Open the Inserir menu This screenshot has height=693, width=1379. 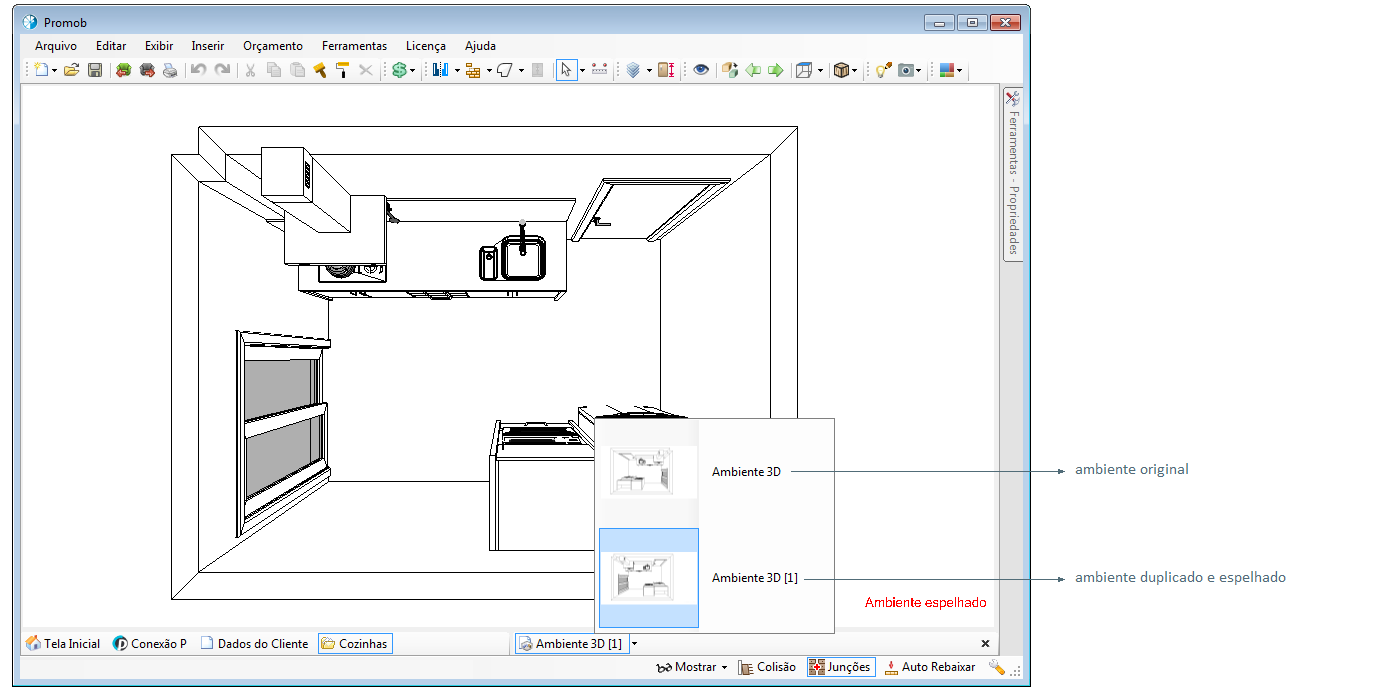[x=208, y=46]
